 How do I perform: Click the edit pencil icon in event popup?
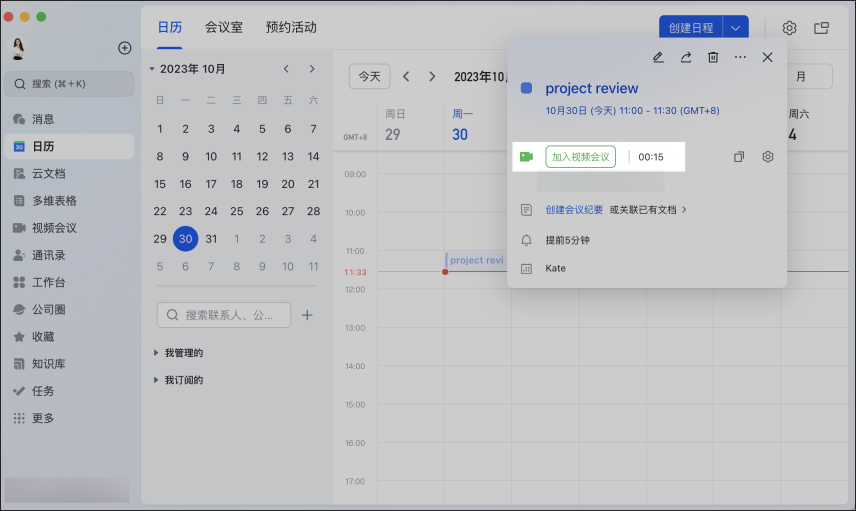[658, 57]
